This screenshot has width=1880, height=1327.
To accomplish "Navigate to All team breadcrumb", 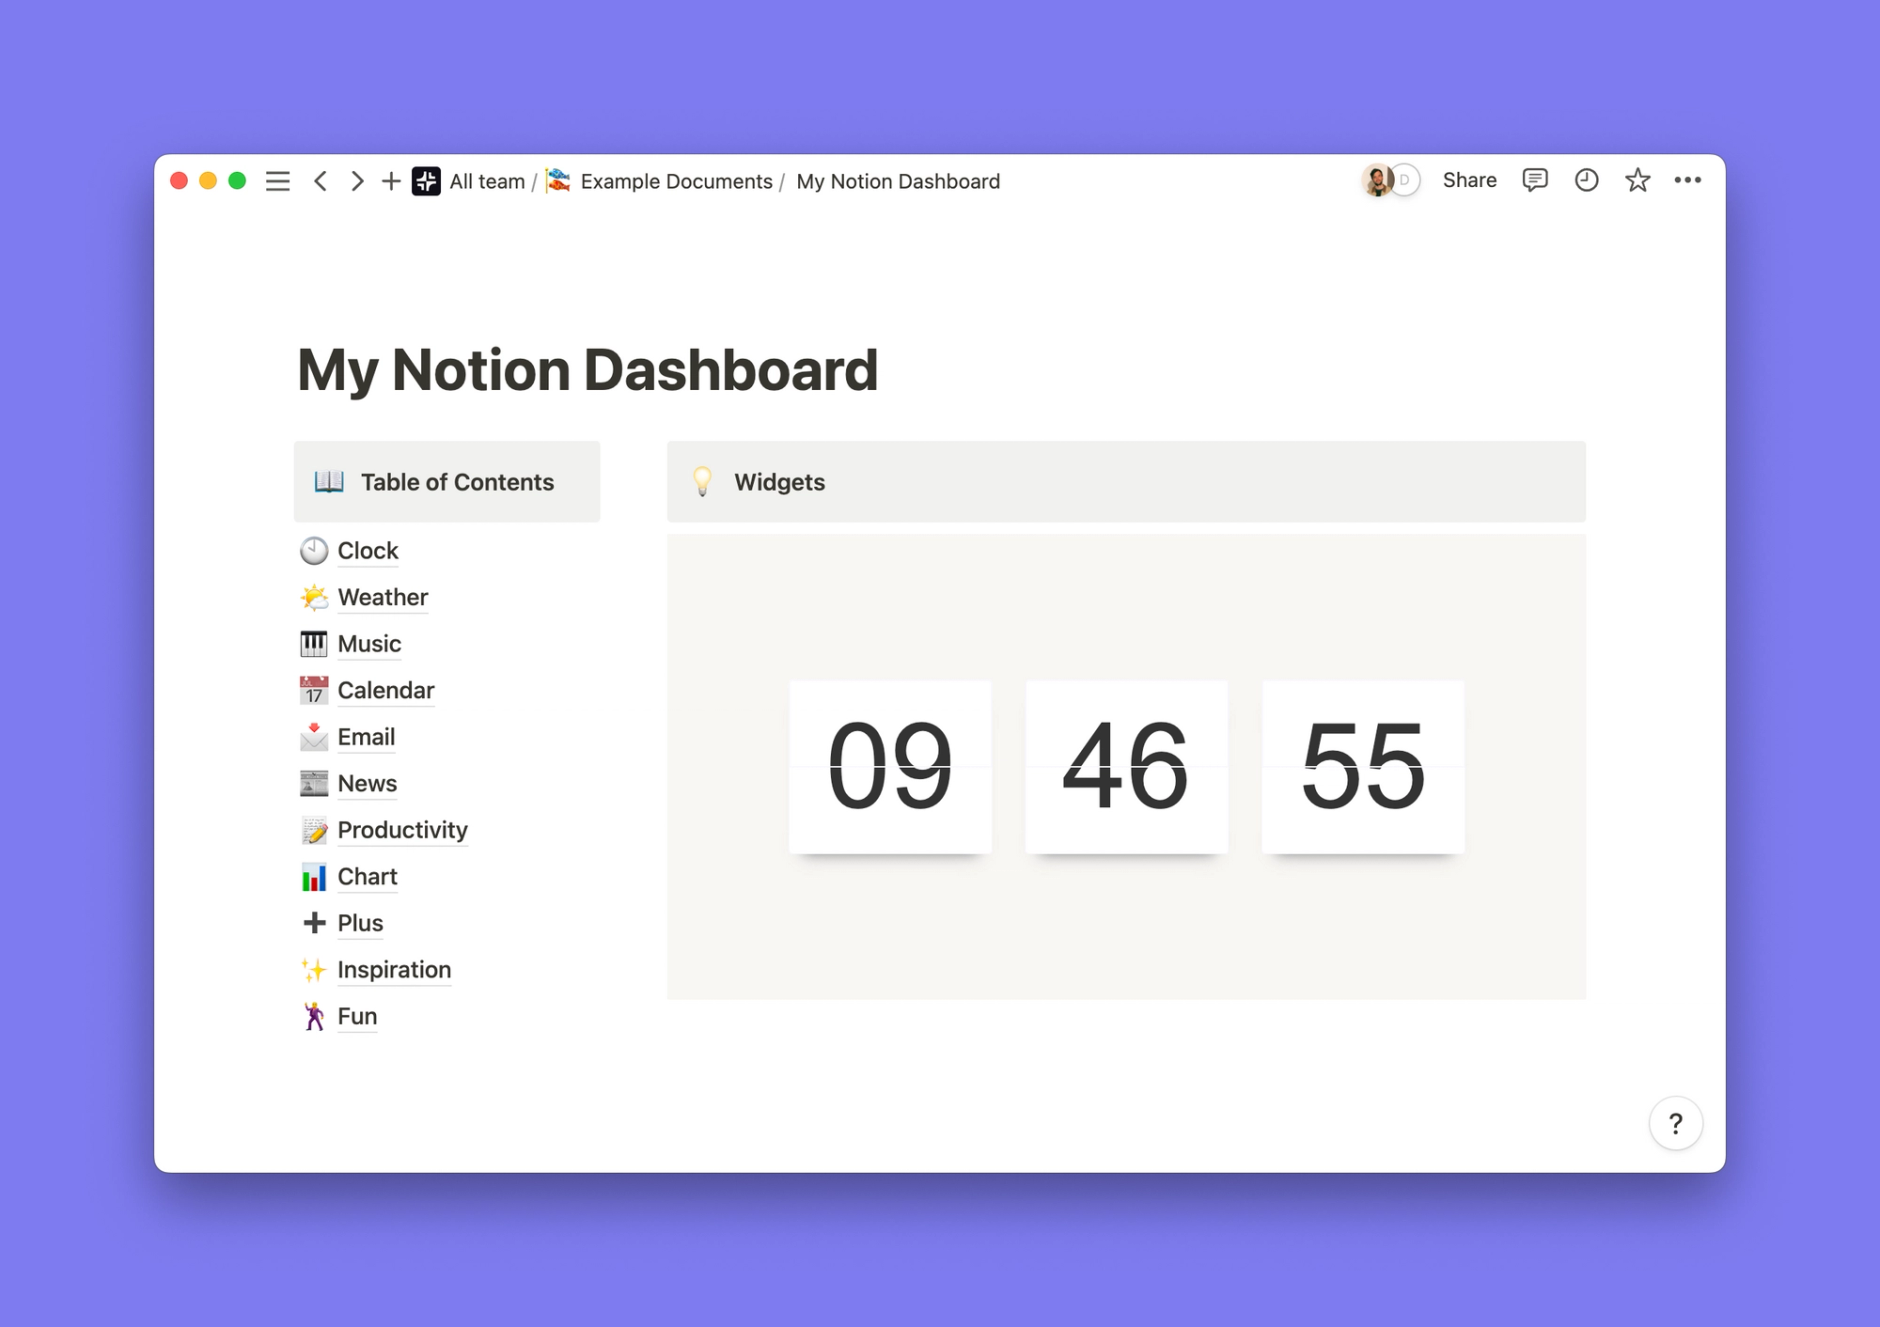I will coord(487,181).
